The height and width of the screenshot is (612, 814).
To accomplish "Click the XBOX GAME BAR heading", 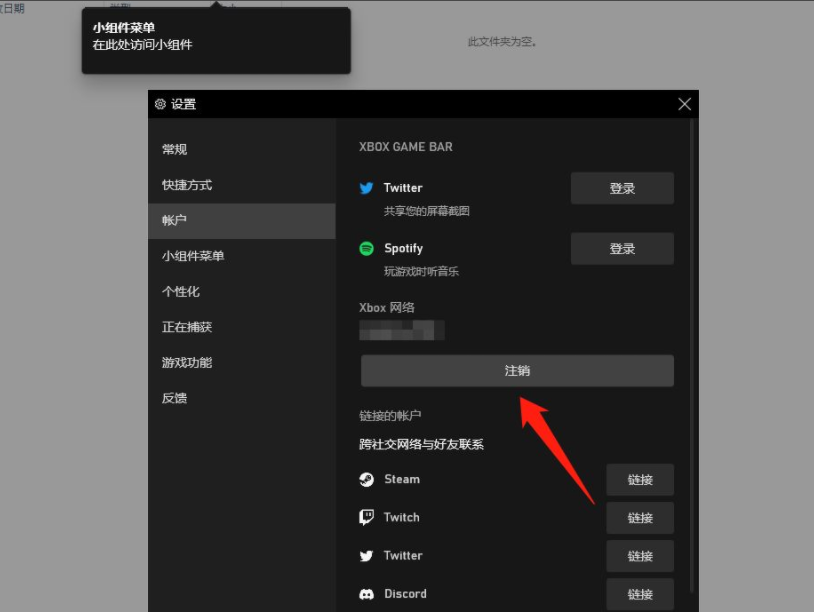I will [x=406, y=147].
